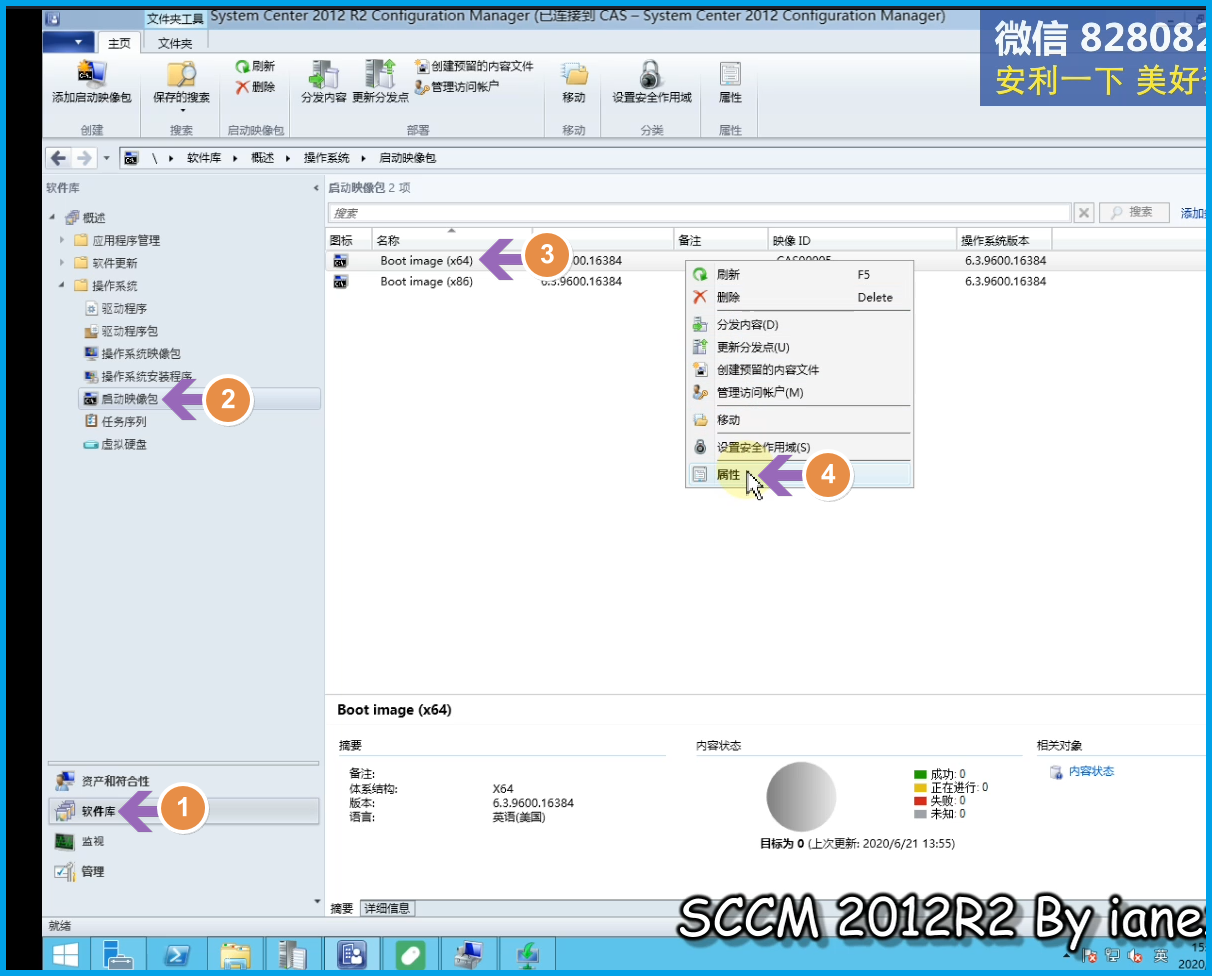Open PowerShell from the taskbar
The height and width of the screenshot is (976, 1212).
pos(177,956)
